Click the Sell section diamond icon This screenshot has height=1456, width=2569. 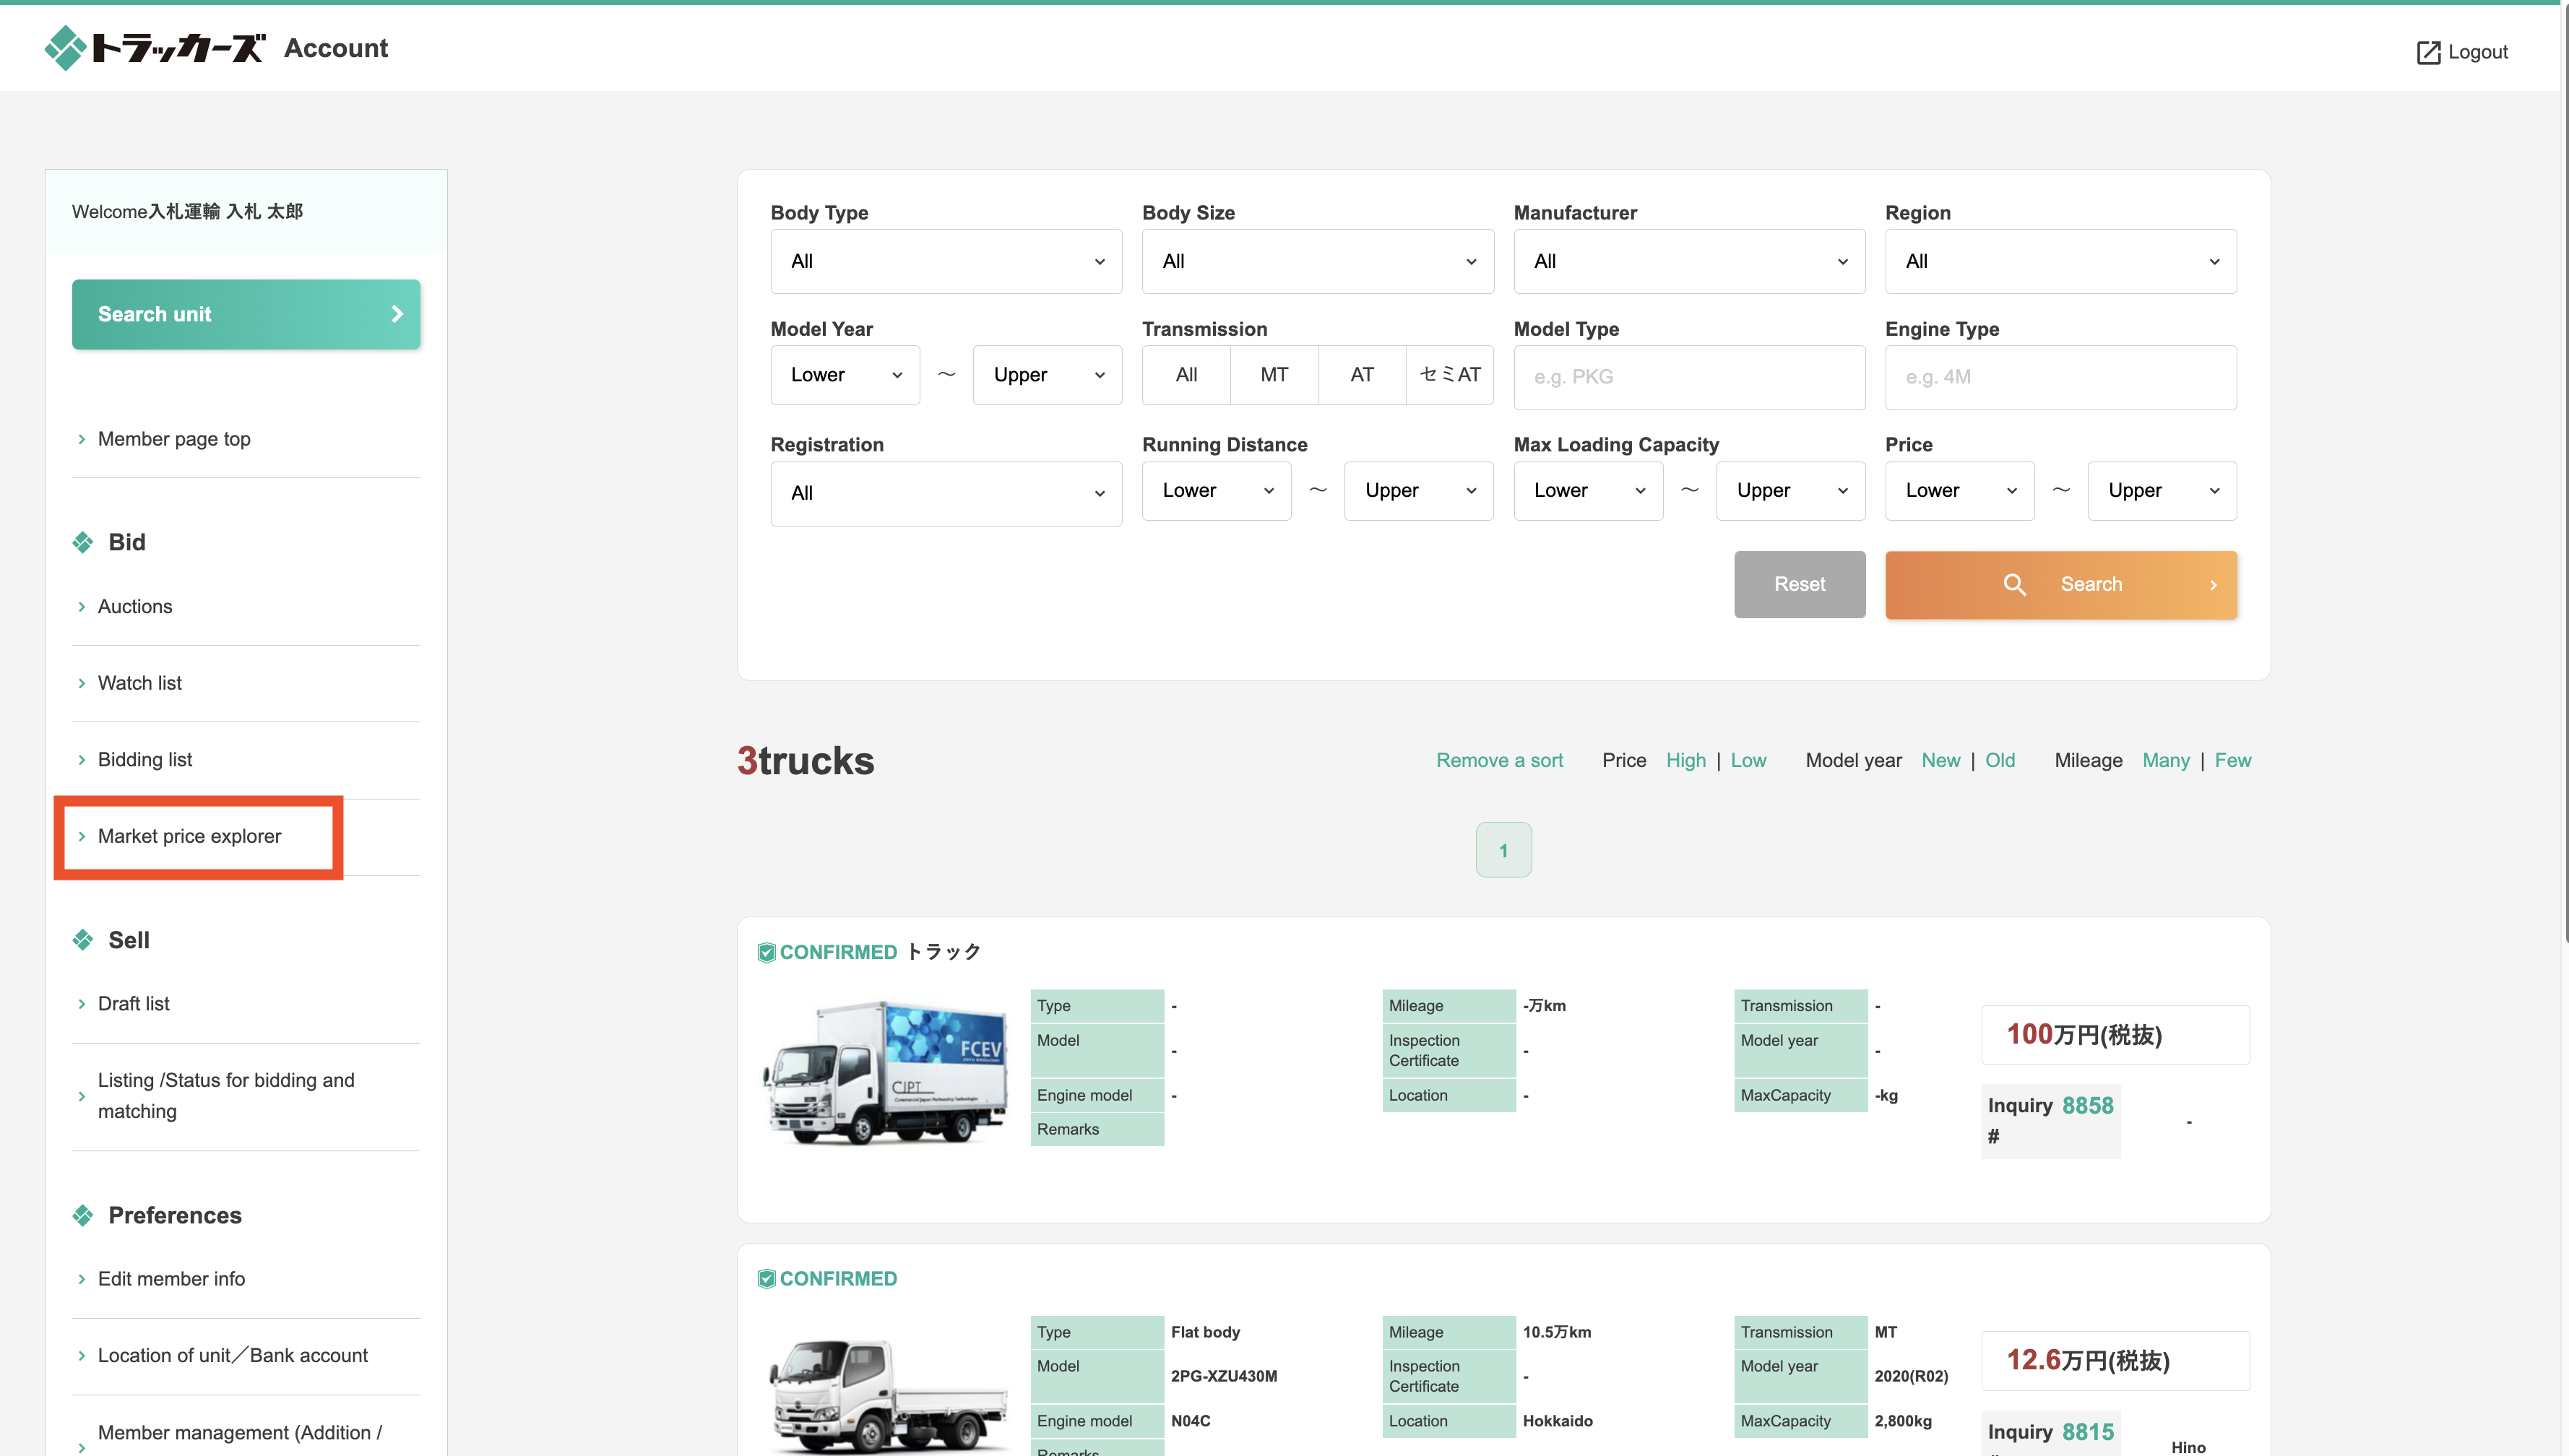tap(83, 940)
